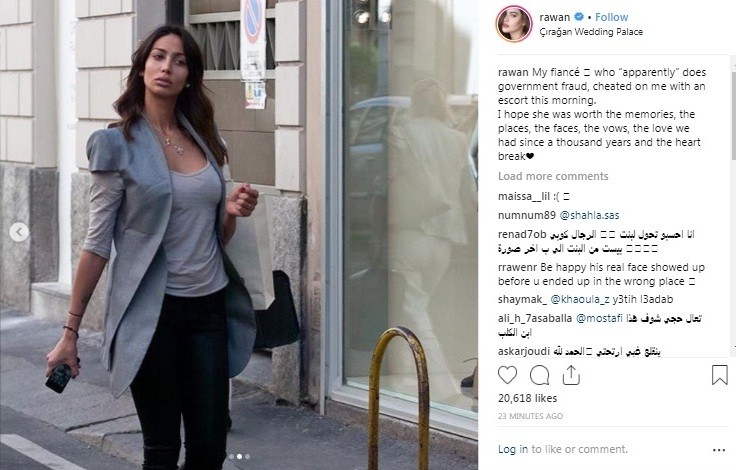Open the @khaoula_z mention
The width and height of the screenshot is (736, 470).
point(580,299)
